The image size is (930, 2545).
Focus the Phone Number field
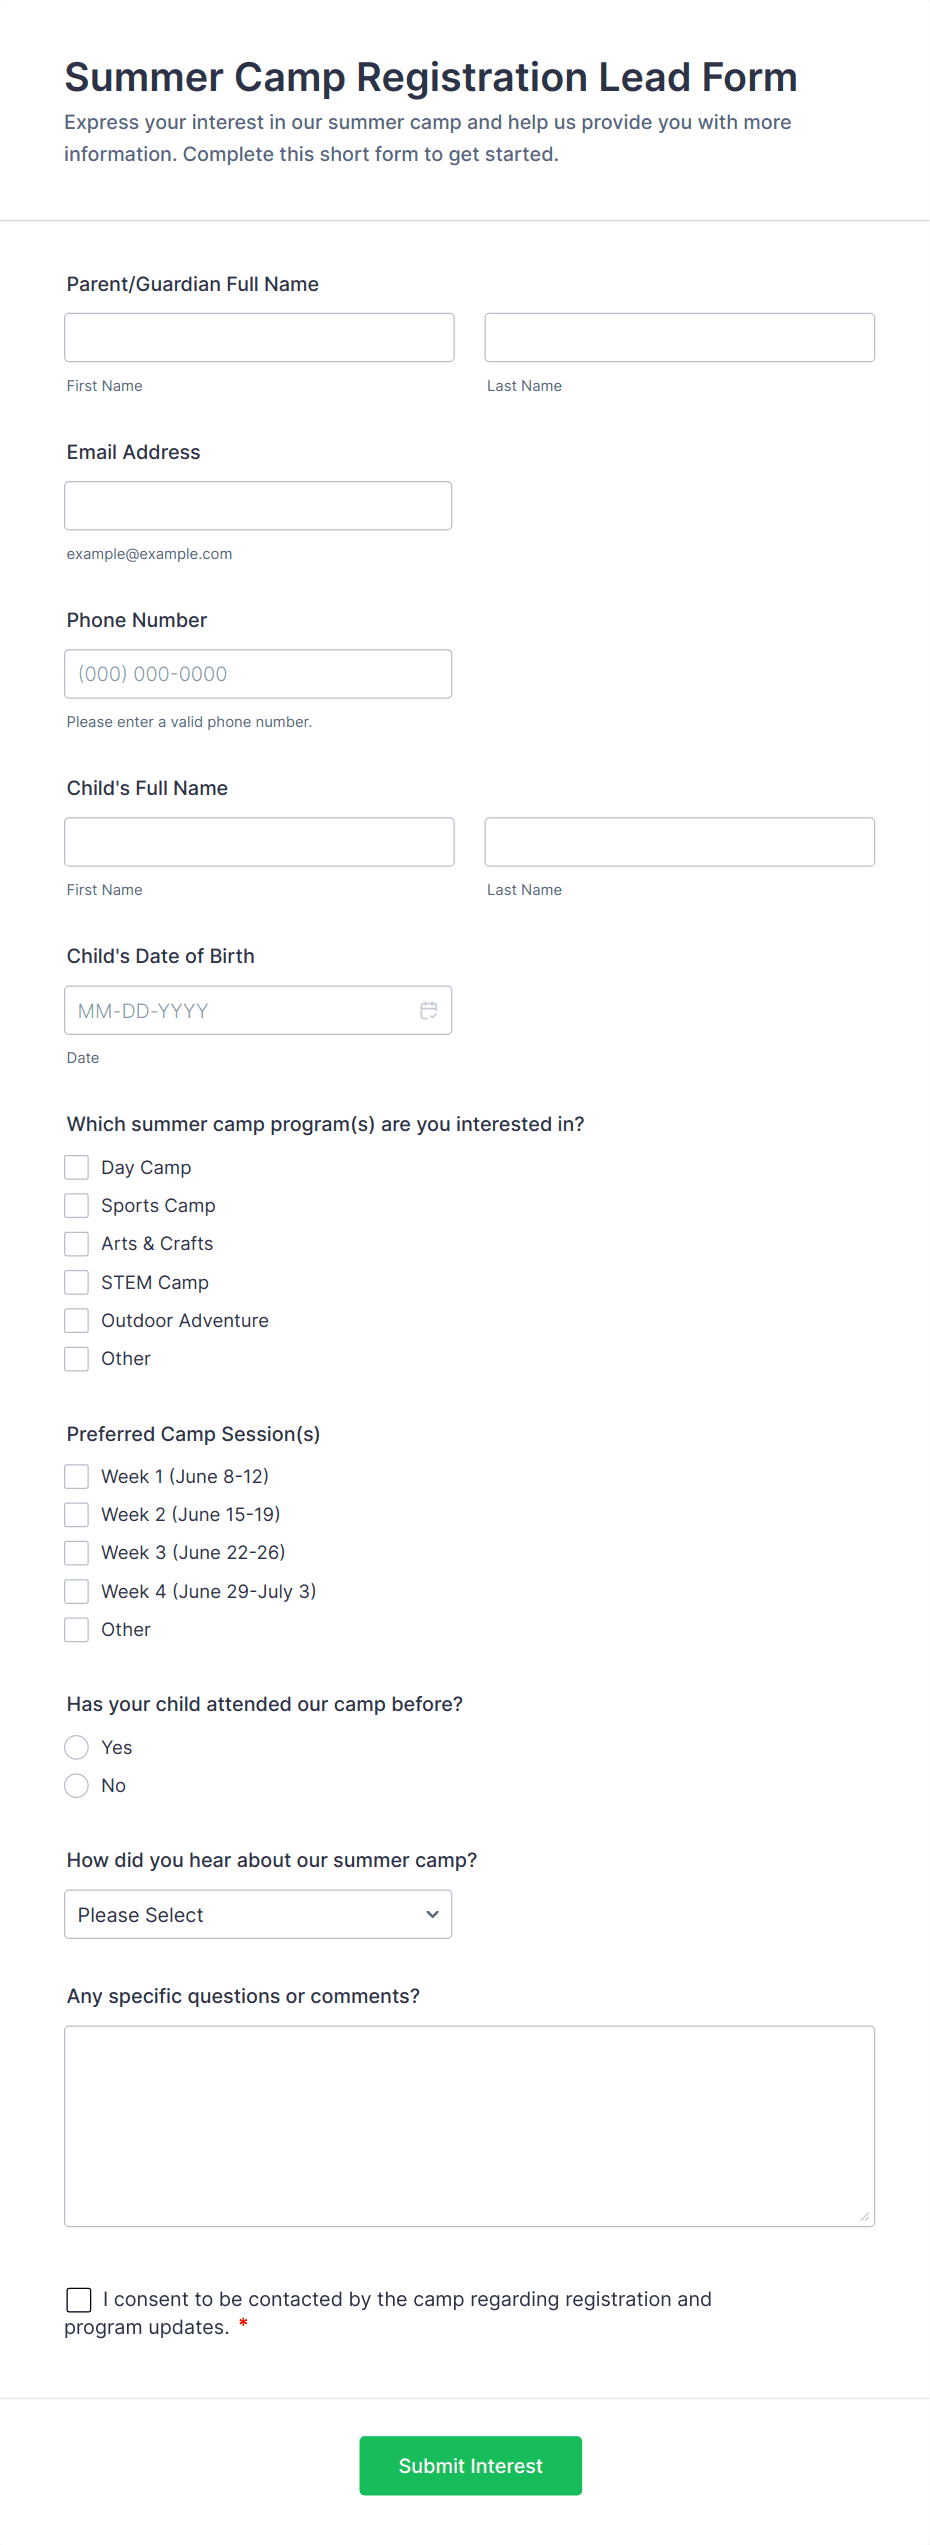pyautogui.click(x=258, y=673)
